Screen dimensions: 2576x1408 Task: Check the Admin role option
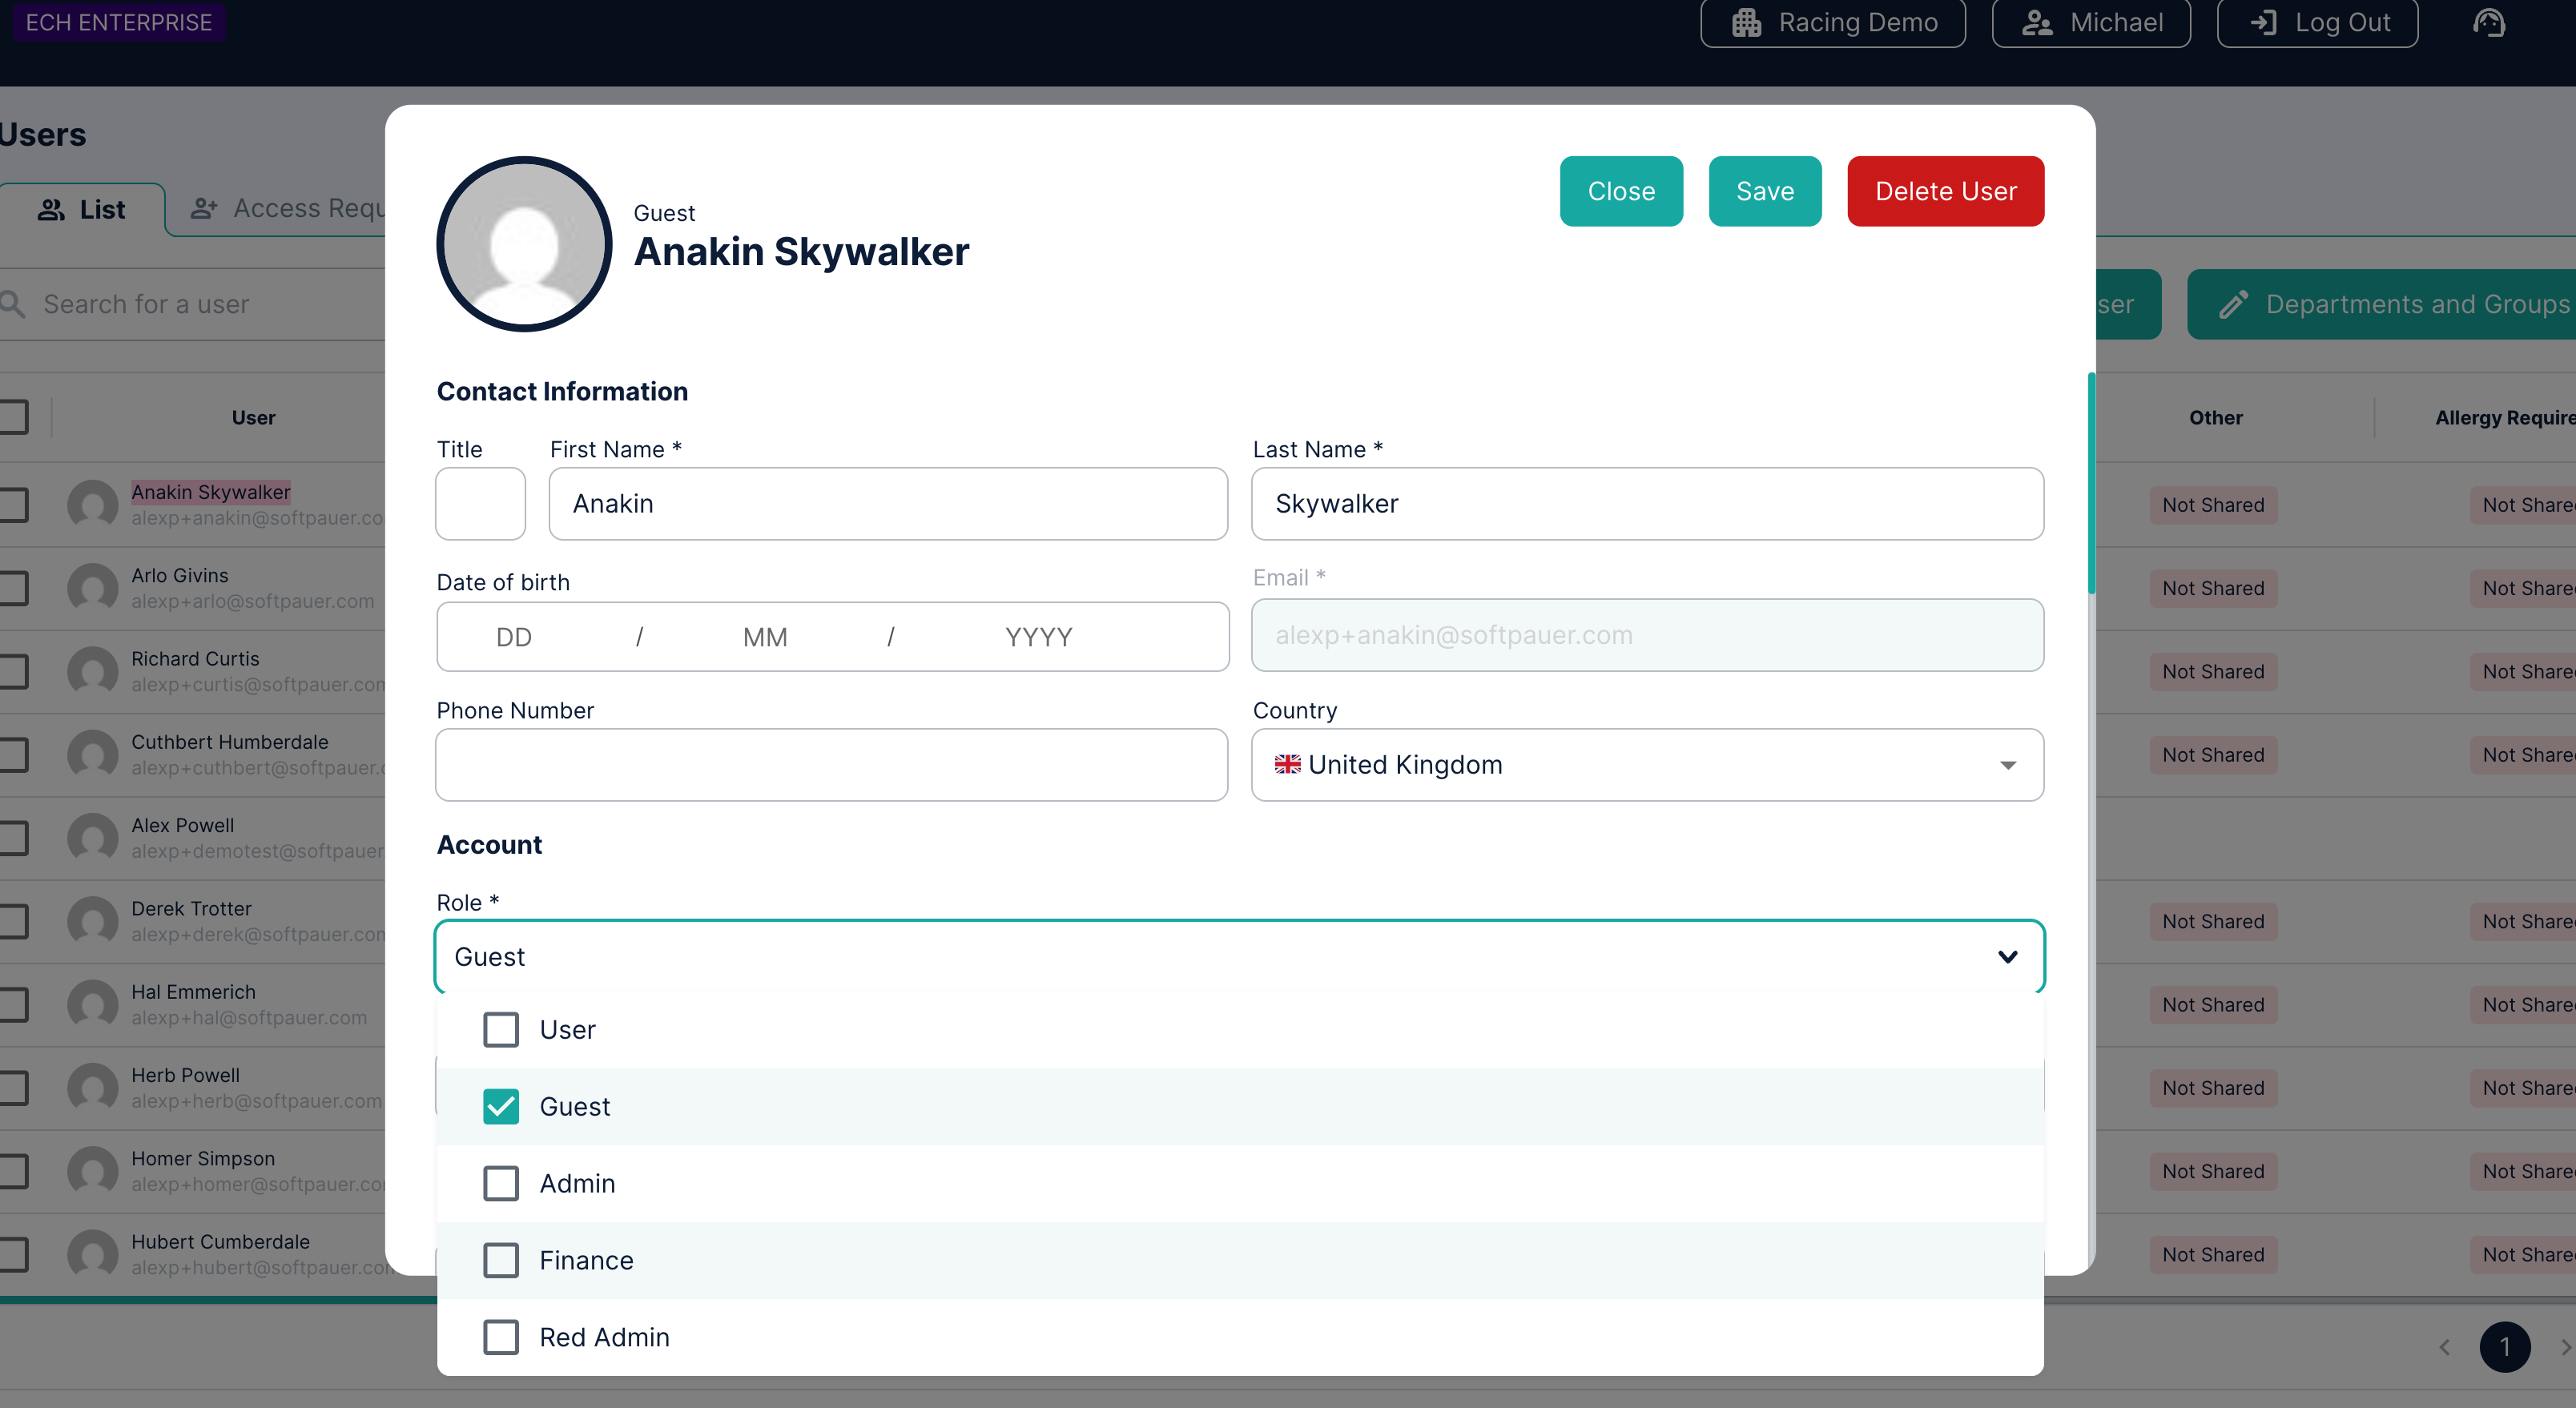501,1183
